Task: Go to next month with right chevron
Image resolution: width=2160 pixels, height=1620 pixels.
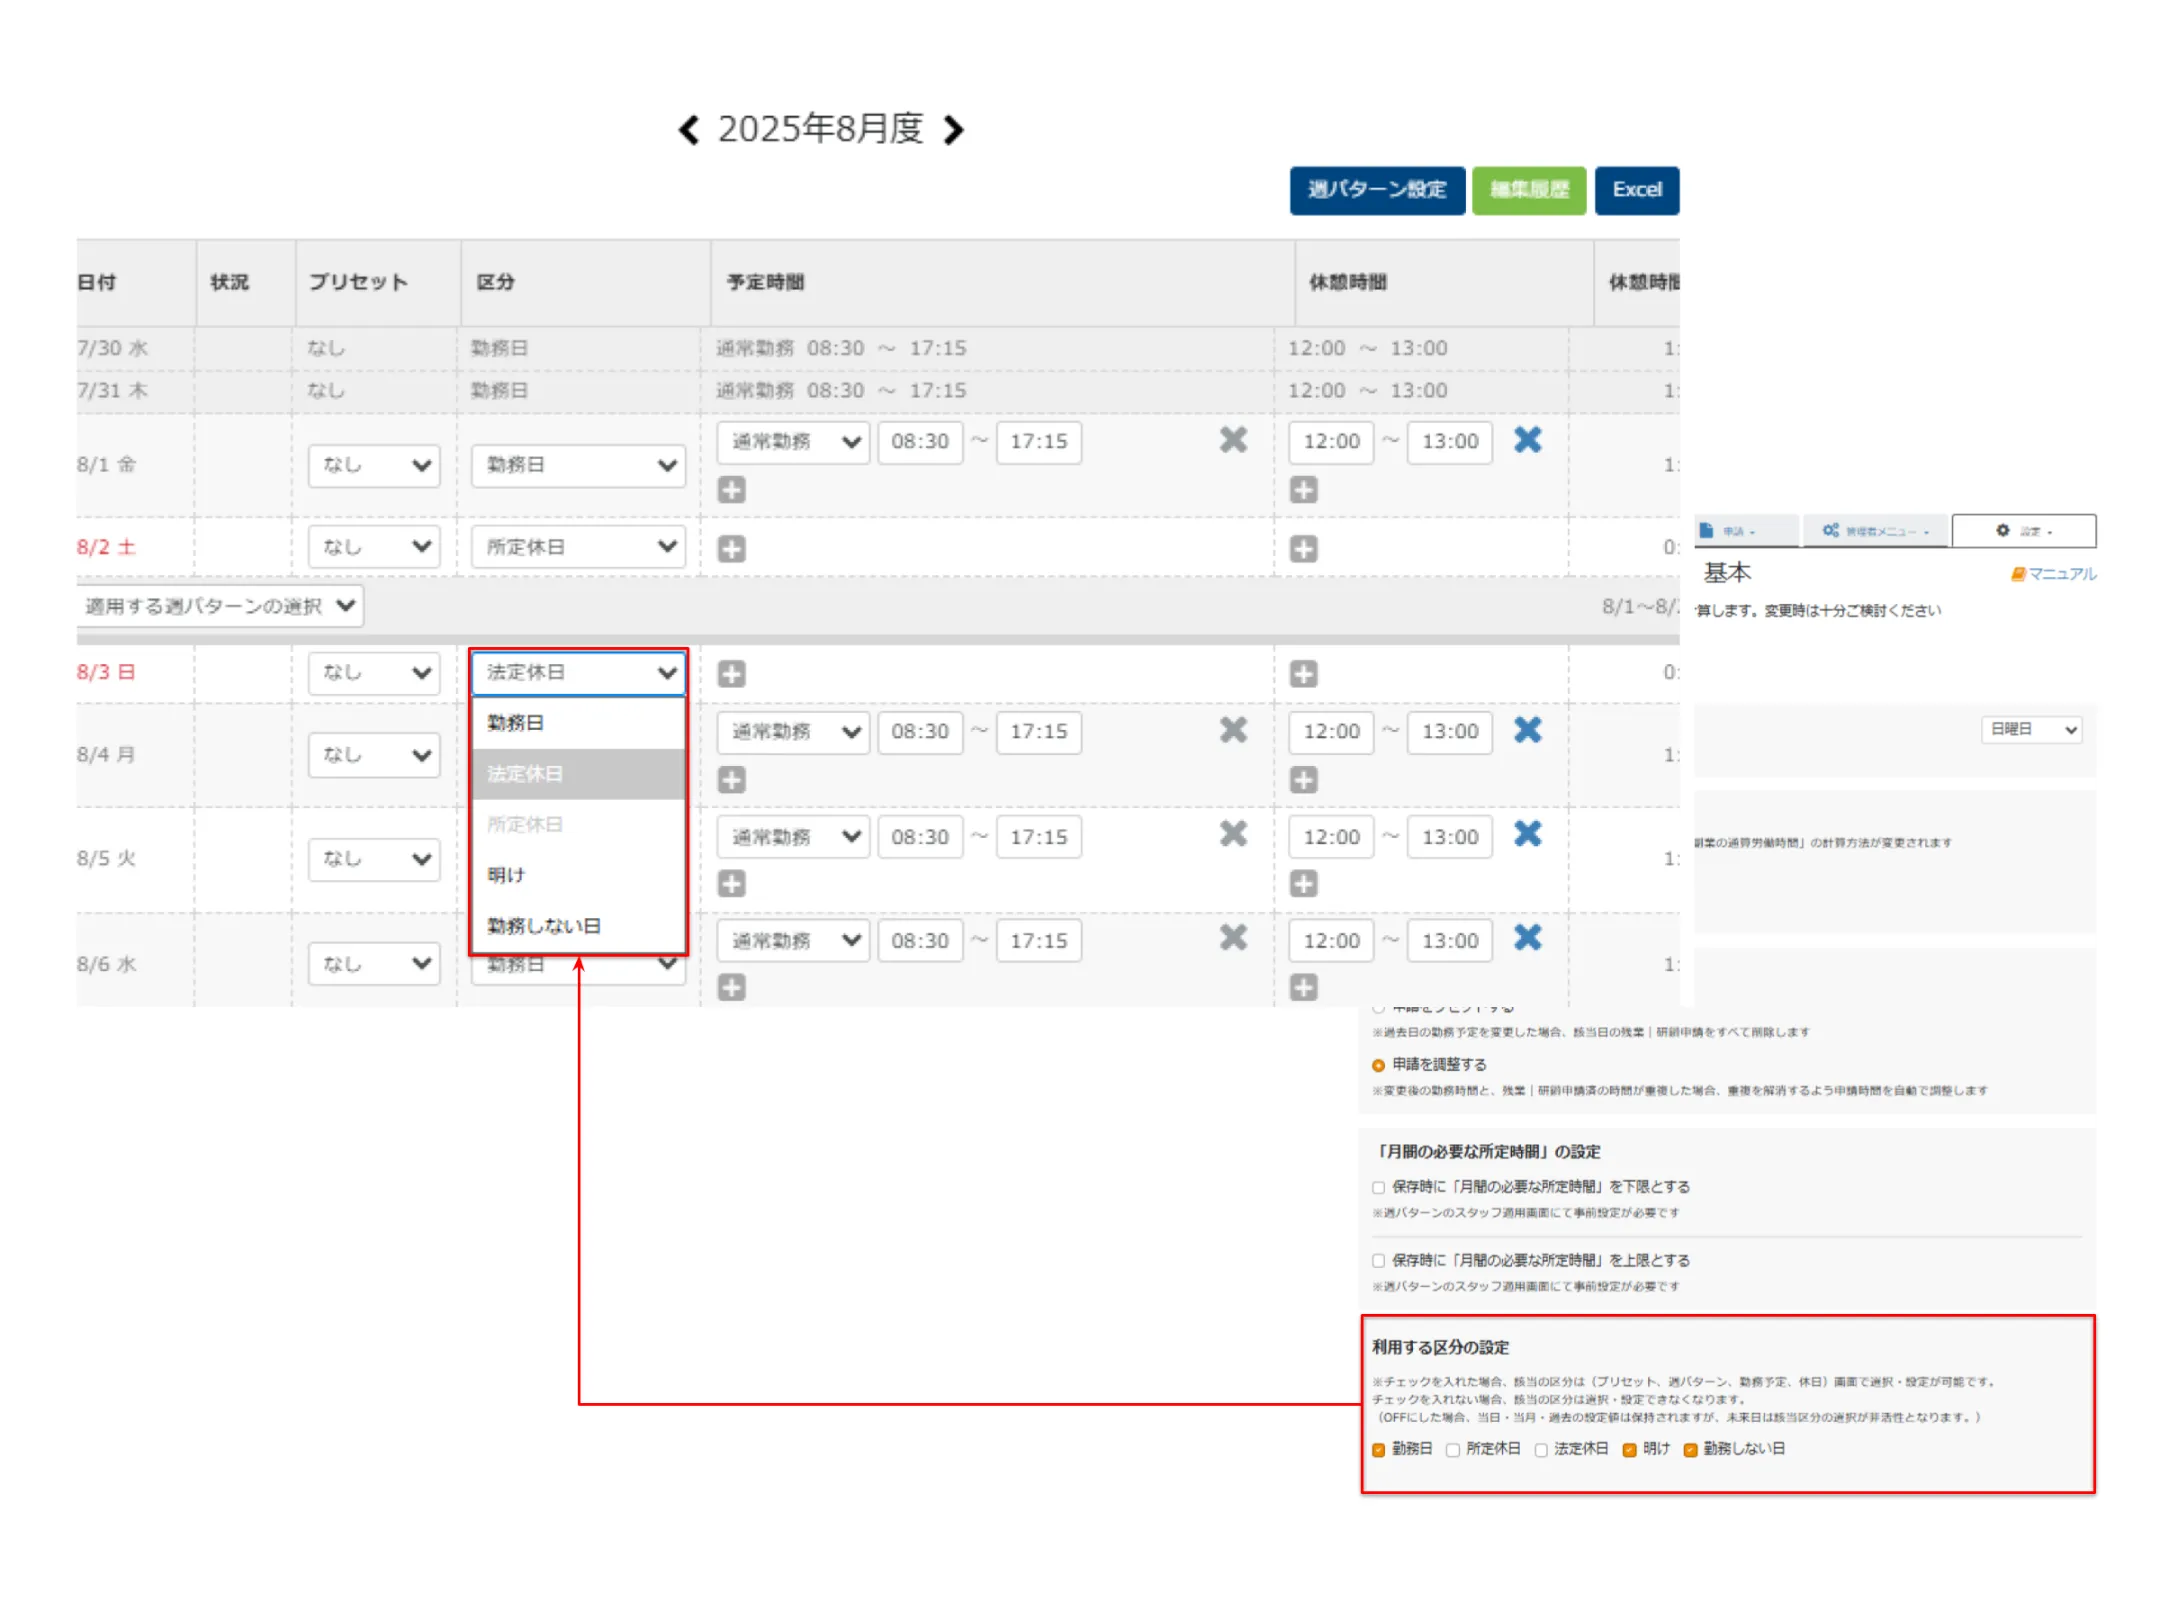Action: [x=954, y=130]
